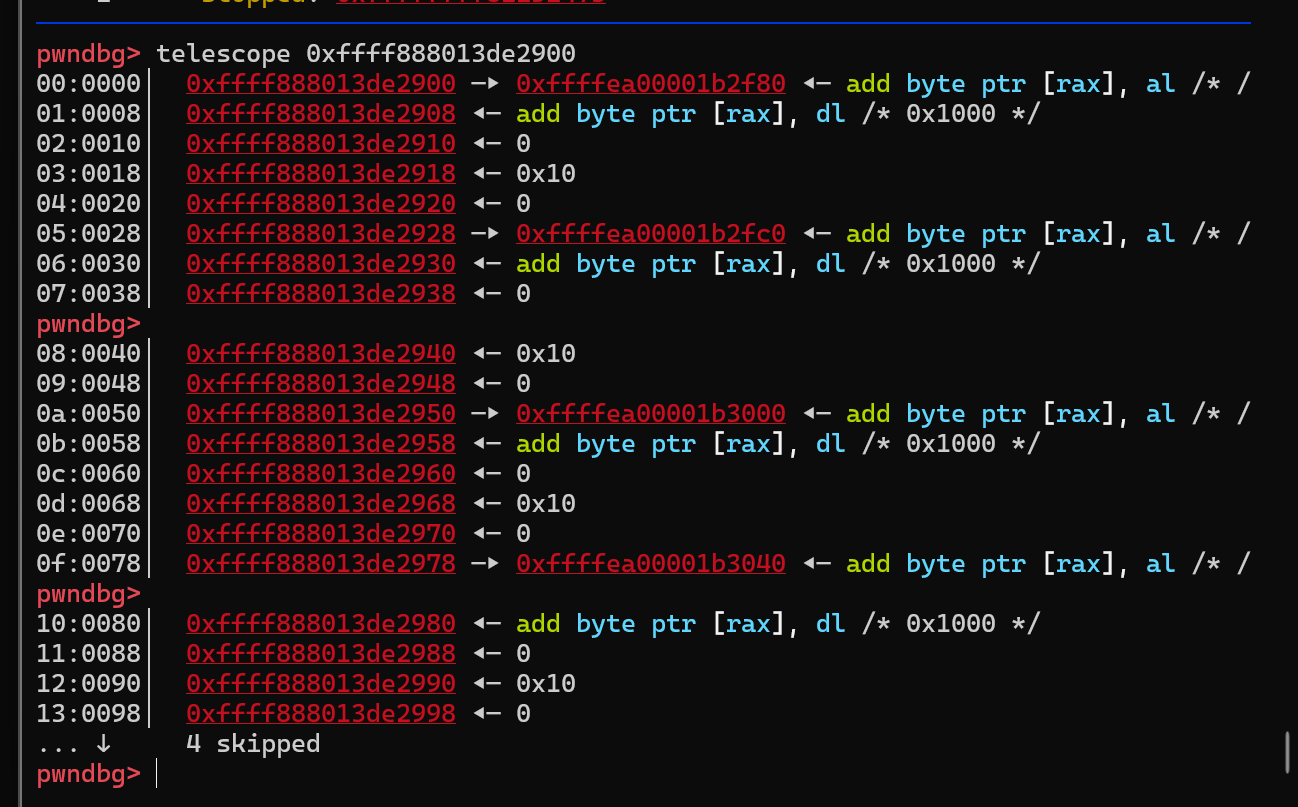Click address 0xffff888013de2908
Screen dimensions: 1298x807
(320, 114)
